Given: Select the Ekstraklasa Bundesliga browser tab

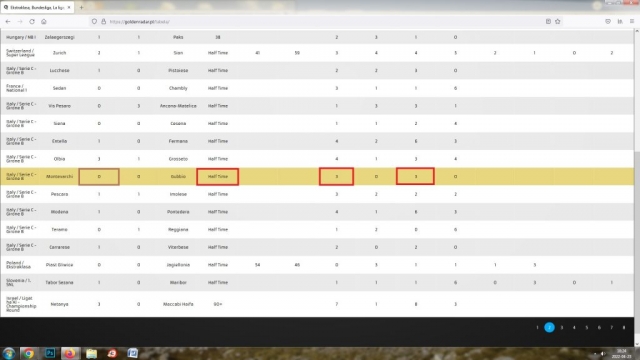Looking at the screenshot, I should pos(37,7).
